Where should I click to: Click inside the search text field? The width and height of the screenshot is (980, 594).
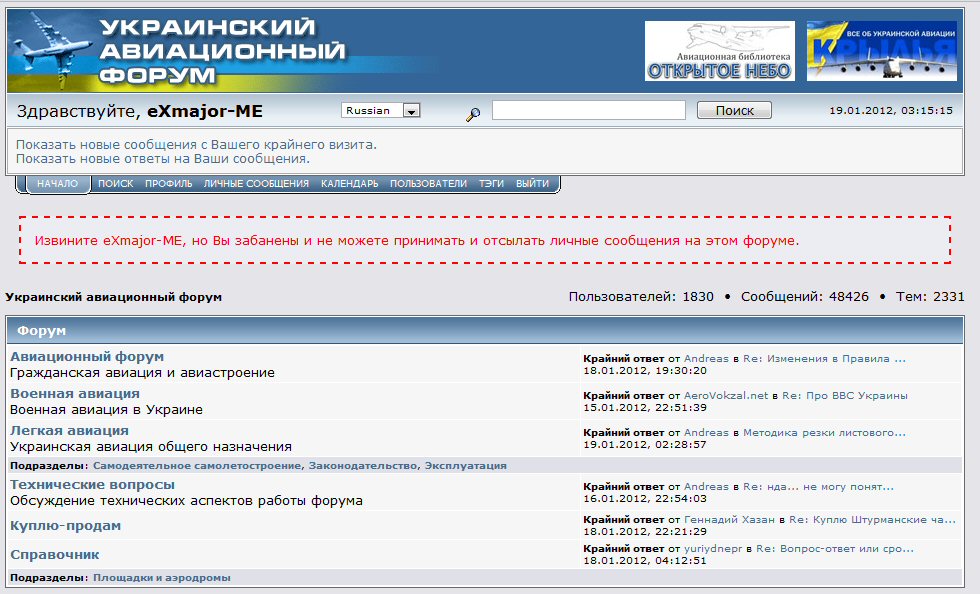pyautogui.click(x=588, y=111)
